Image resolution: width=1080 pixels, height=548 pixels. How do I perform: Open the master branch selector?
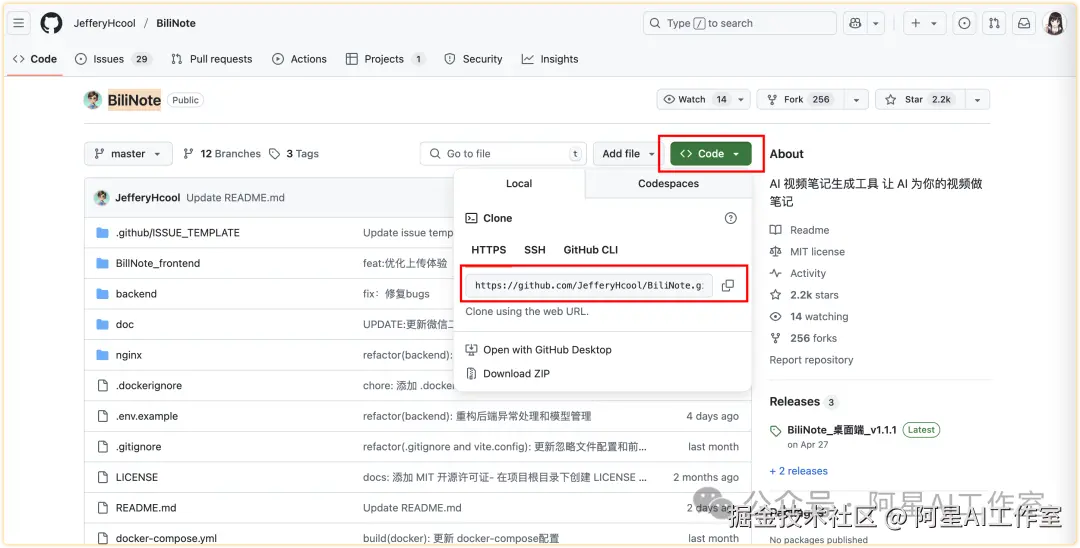point(127,154)
